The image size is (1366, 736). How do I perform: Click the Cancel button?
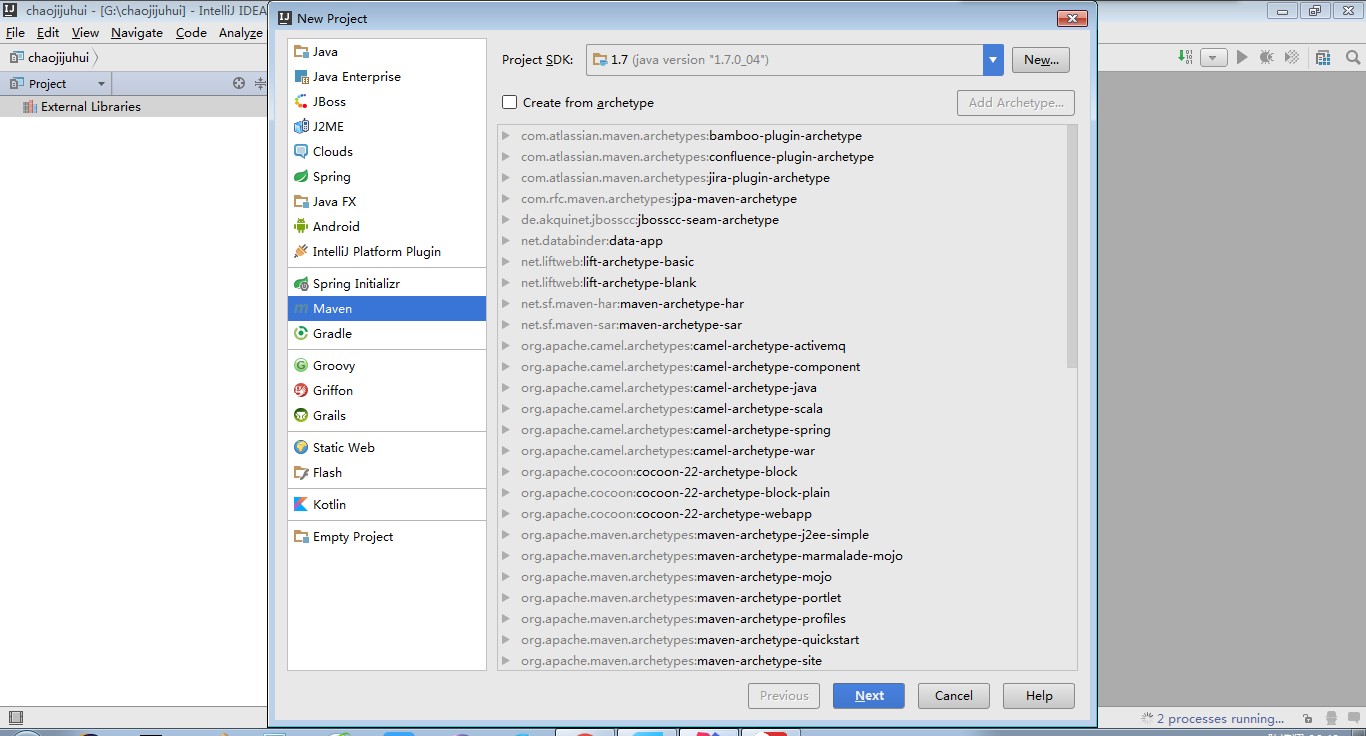pyautogui.click(x=954, y=696)
